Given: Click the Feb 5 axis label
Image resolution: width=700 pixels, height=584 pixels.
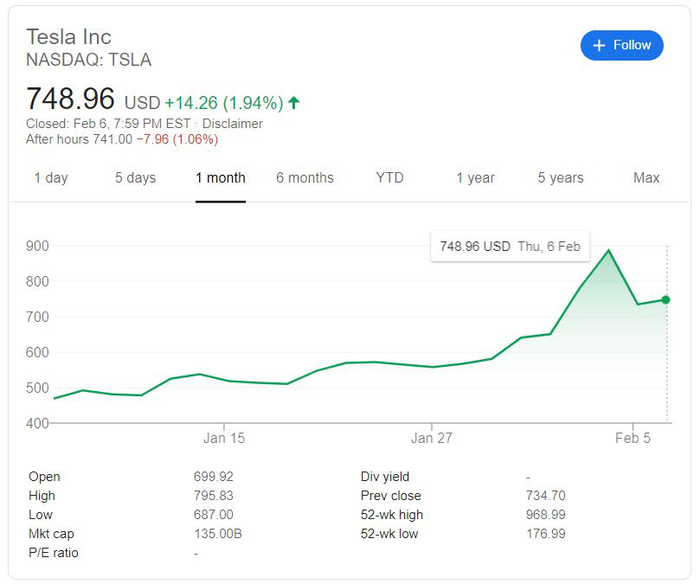Looking at the screenshot, I should [x=633, y=438].
